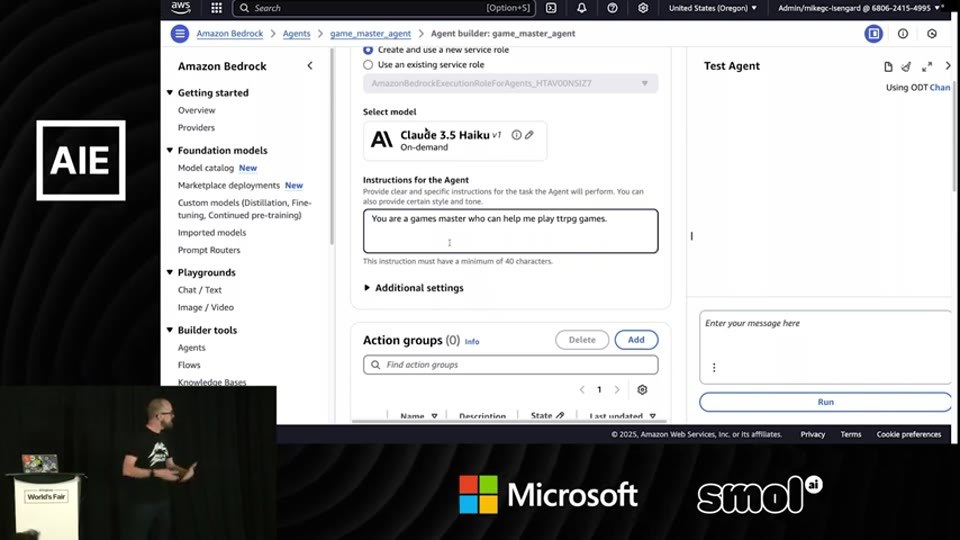
Task: Open action groups table preferences gear
Action: tap(642, 389)
